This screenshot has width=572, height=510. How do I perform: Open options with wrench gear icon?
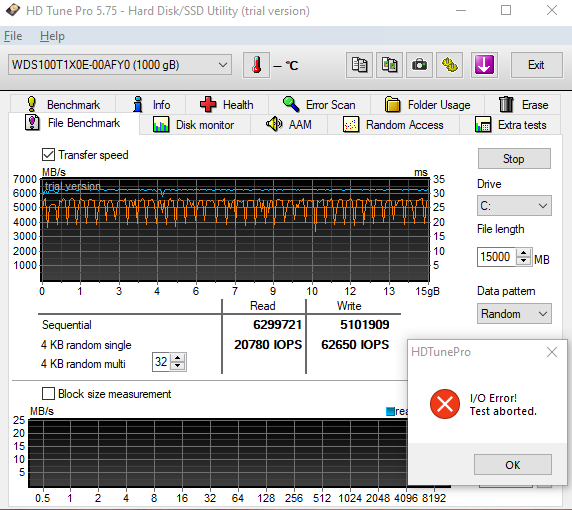tap(449, 65)
